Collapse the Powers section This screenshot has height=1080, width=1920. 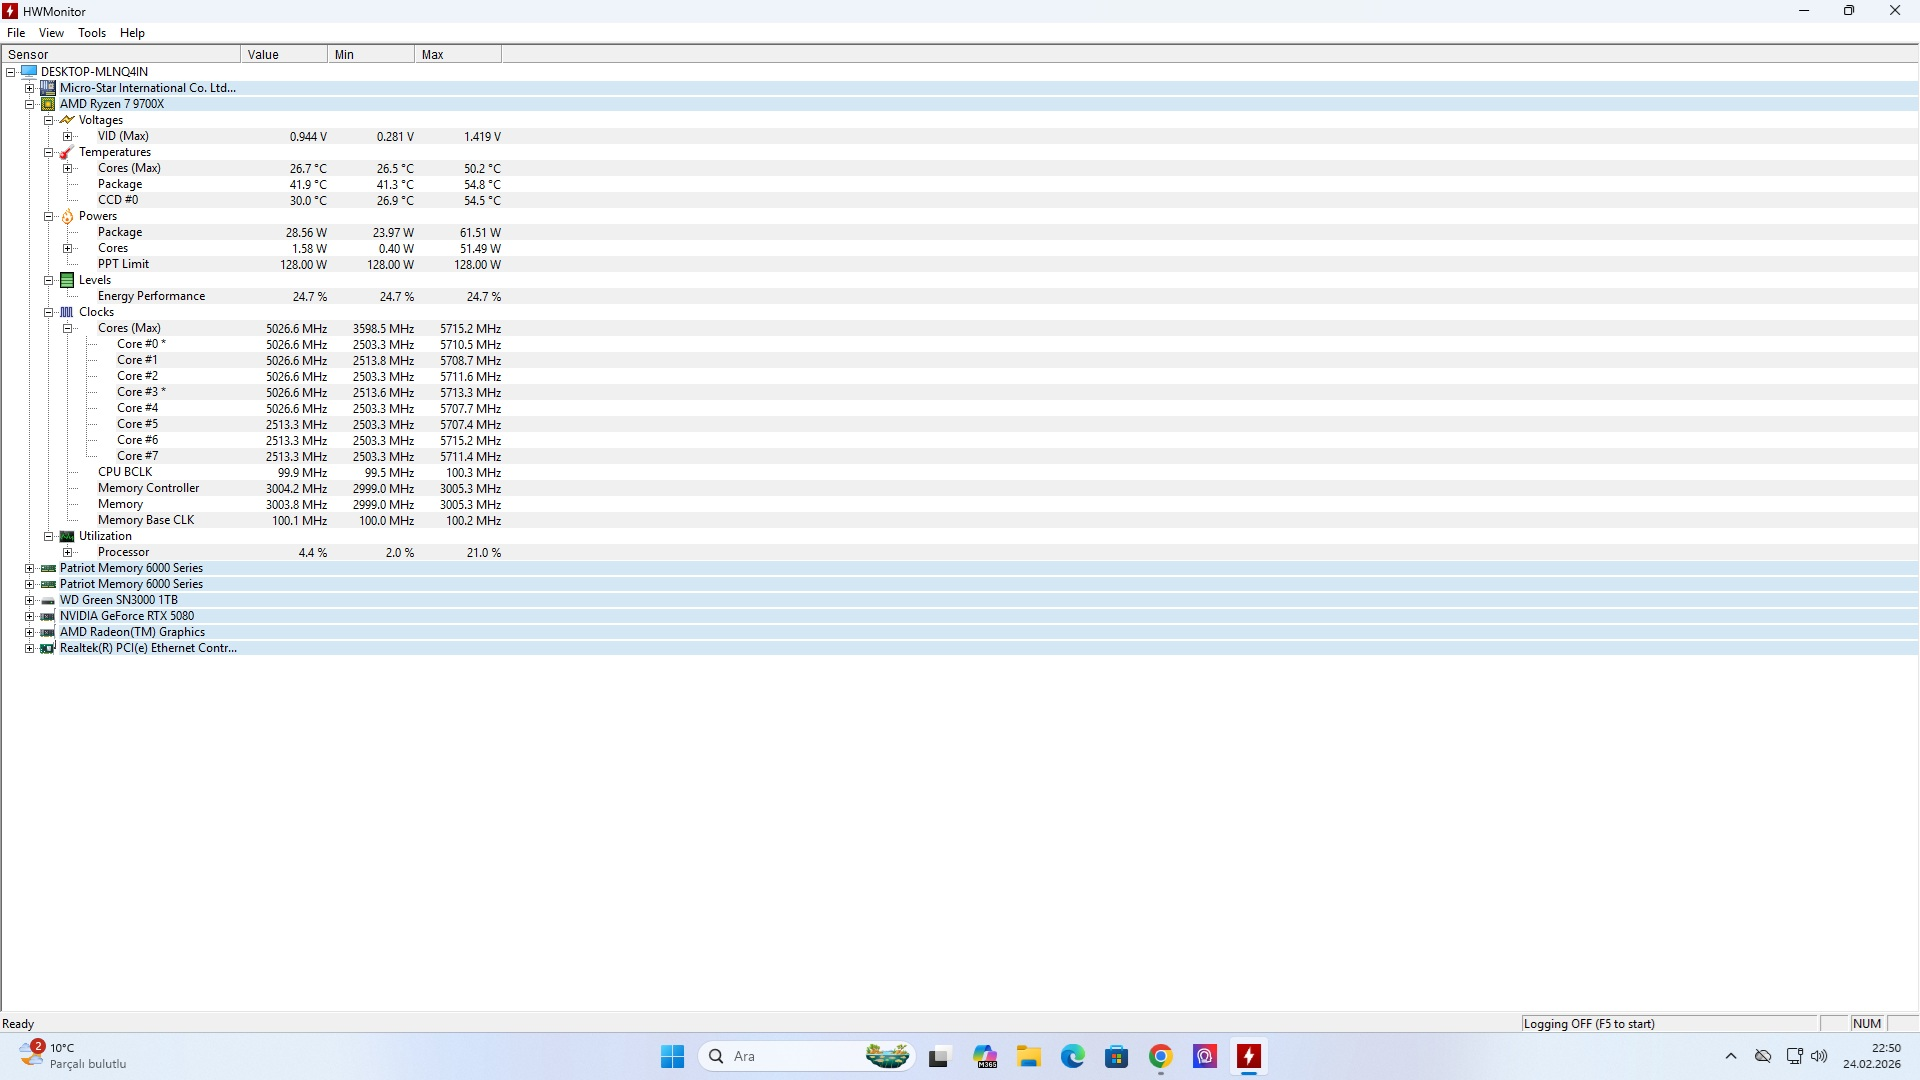[x=49, y=216]
